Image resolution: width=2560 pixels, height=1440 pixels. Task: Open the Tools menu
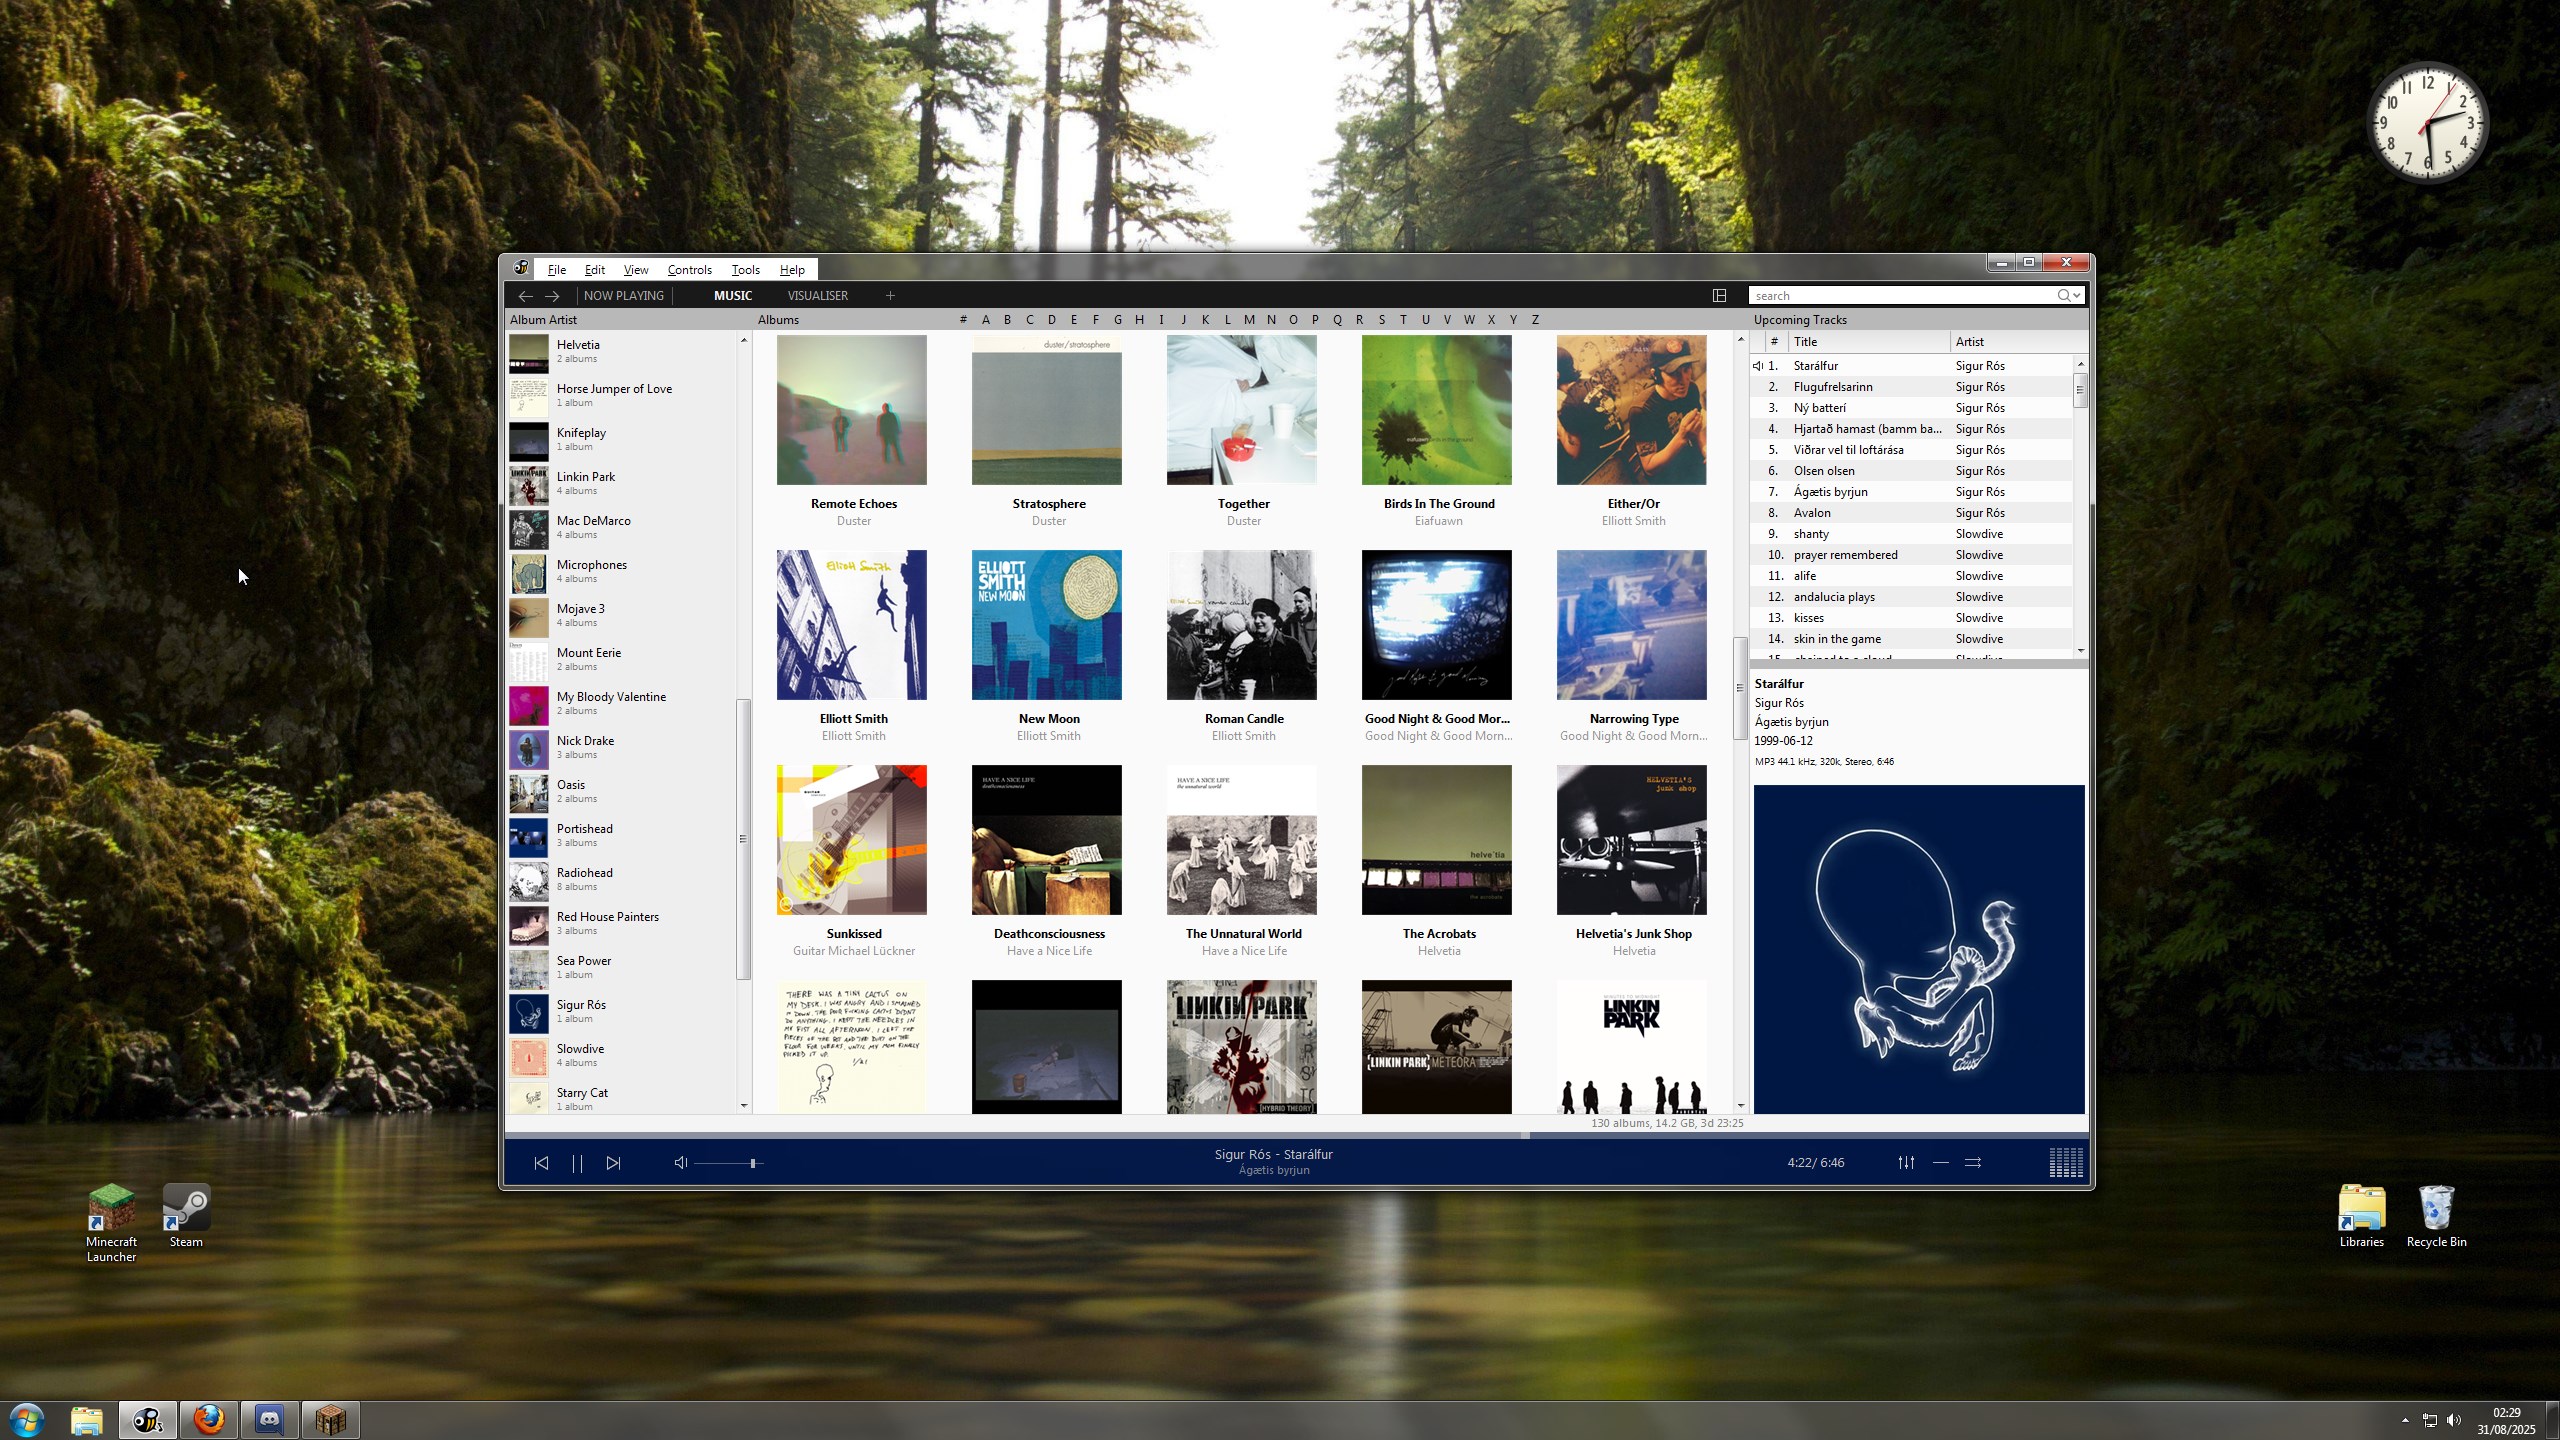tap(745, 270)
